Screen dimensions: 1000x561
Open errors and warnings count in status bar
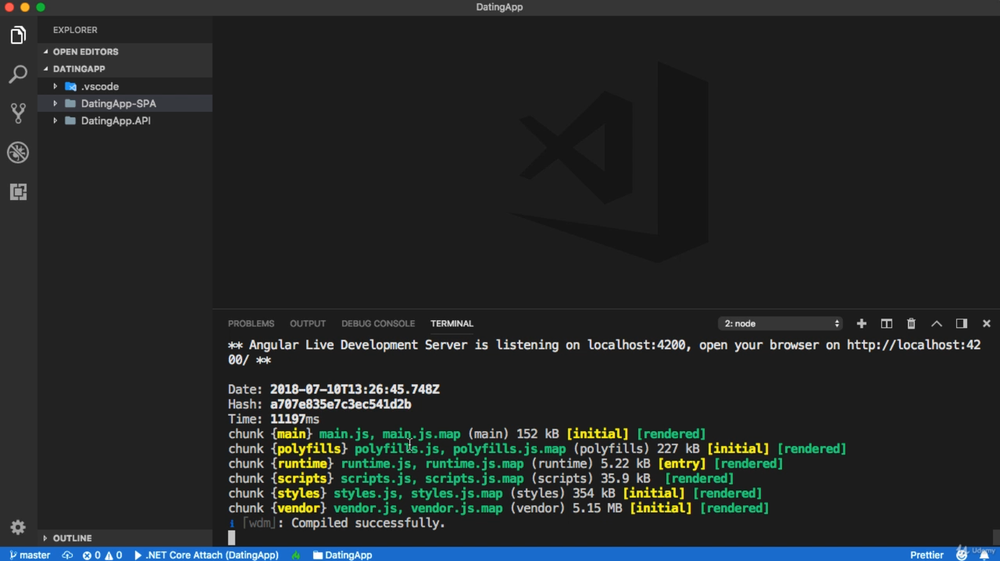[102, 555]
